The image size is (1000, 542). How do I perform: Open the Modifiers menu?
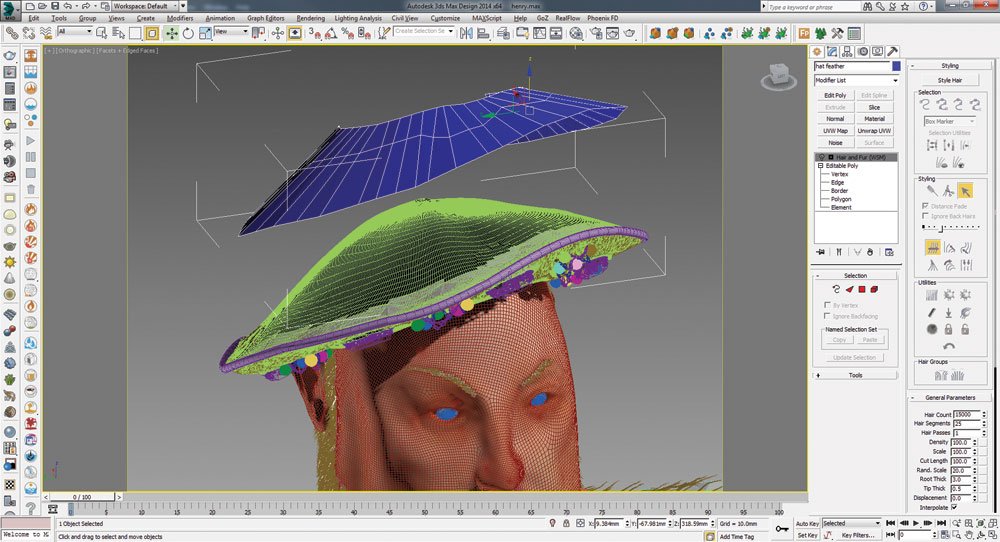point(180,18)
